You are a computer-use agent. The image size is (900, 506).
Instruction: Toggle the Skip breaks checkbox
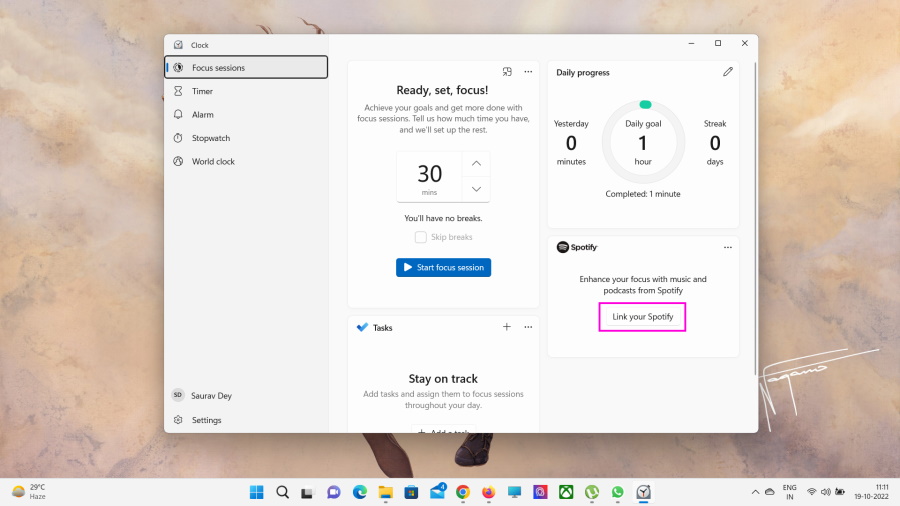(421, 237)
